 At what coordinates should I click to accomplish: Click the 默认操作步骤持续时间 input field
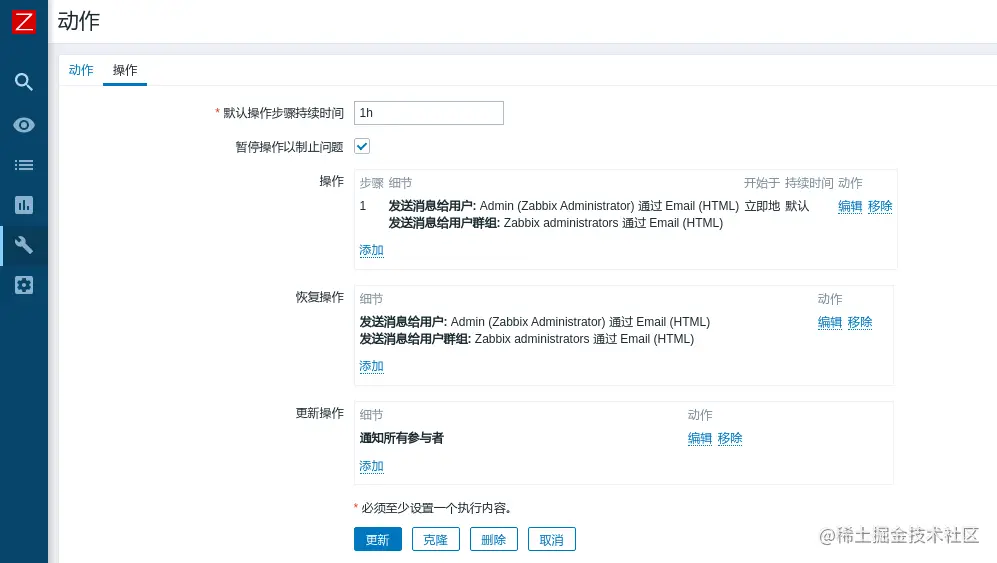pos(429,113)
